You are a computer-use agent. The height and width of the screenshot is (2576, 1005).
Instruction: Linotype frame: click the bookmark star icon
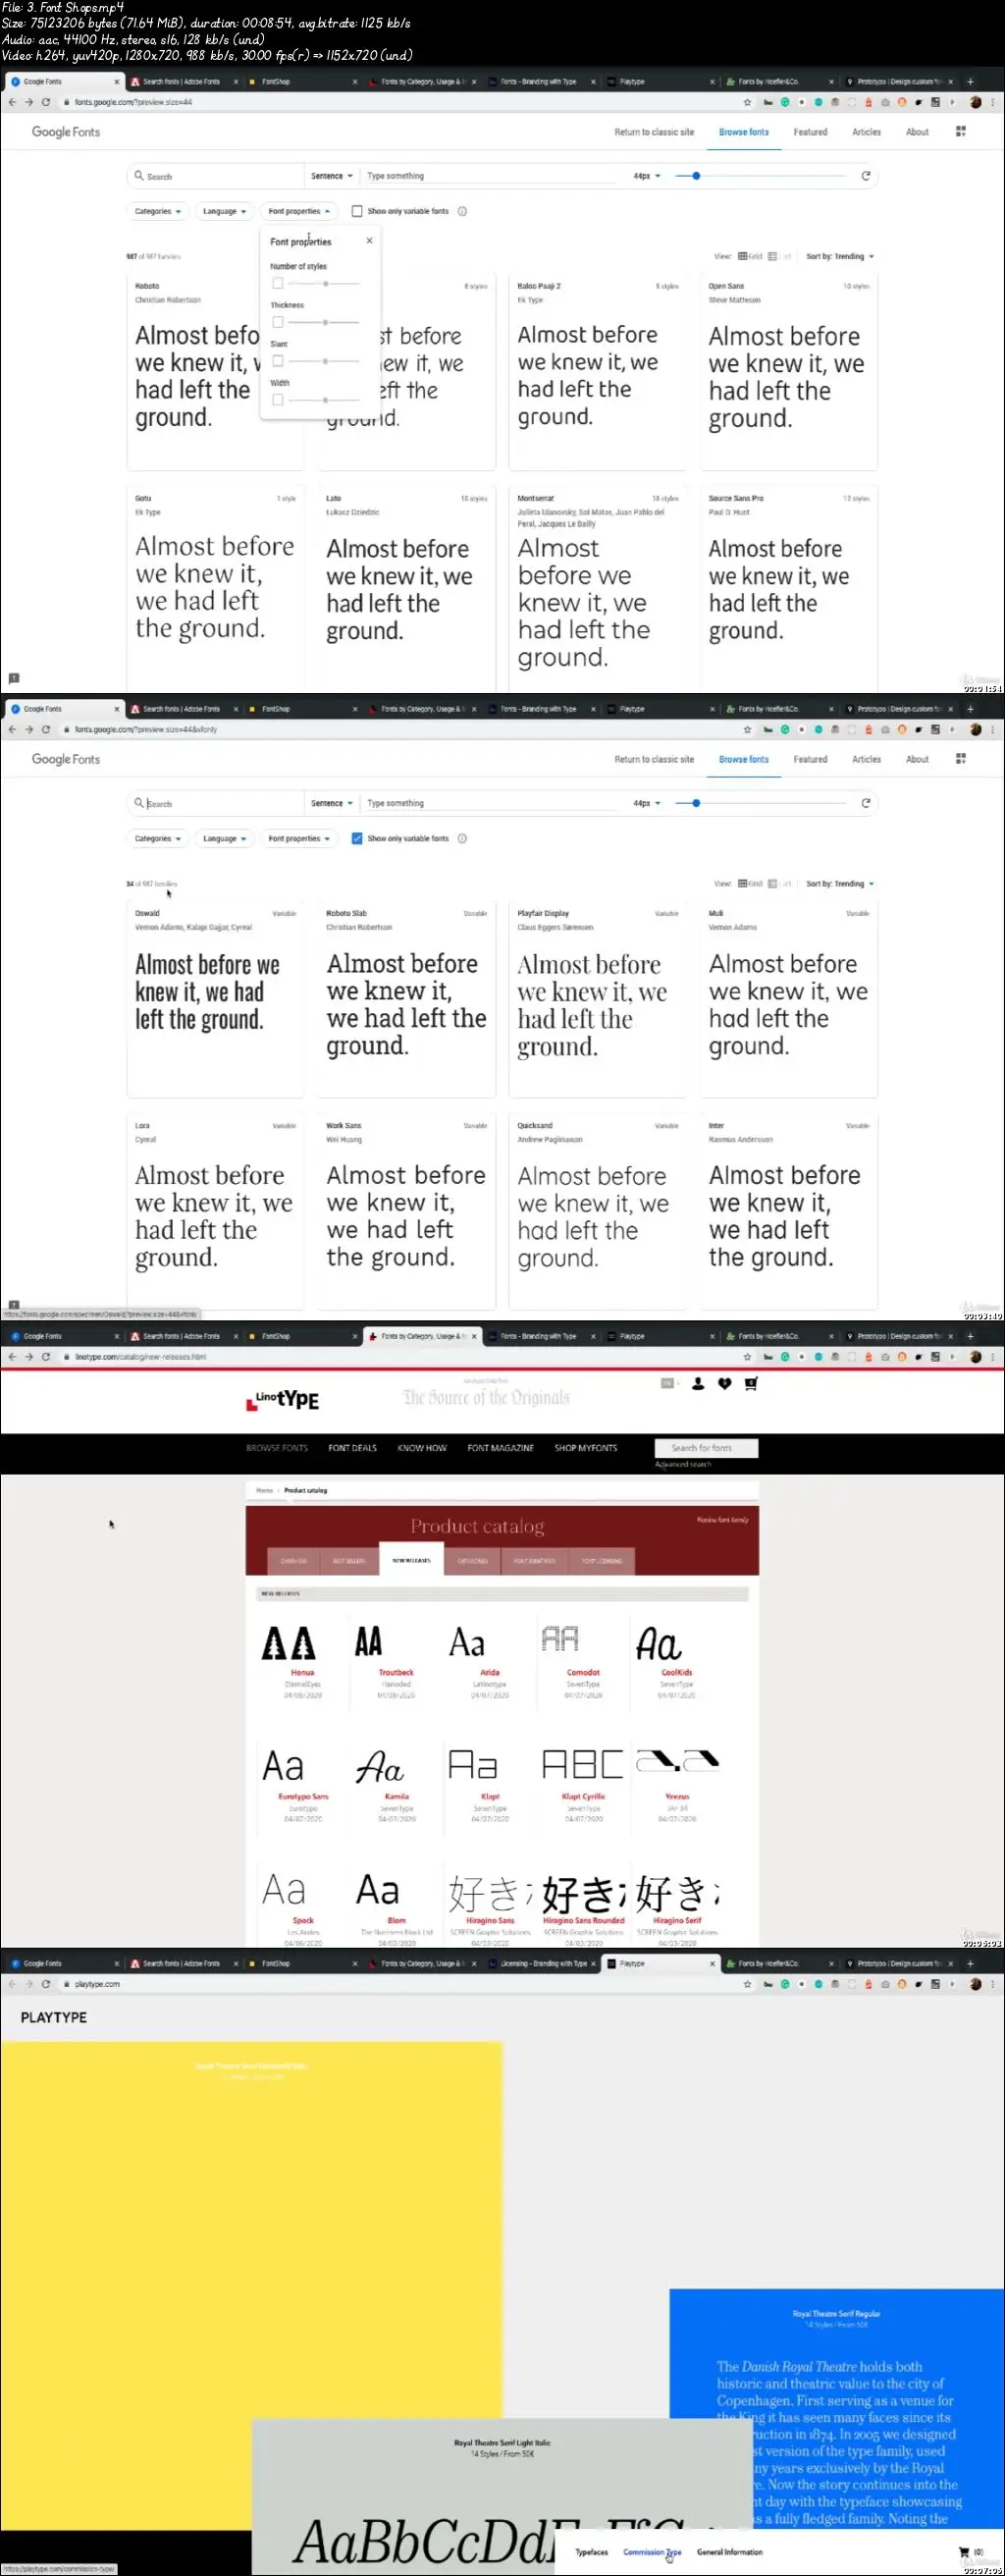click(x=747, y=1357)
